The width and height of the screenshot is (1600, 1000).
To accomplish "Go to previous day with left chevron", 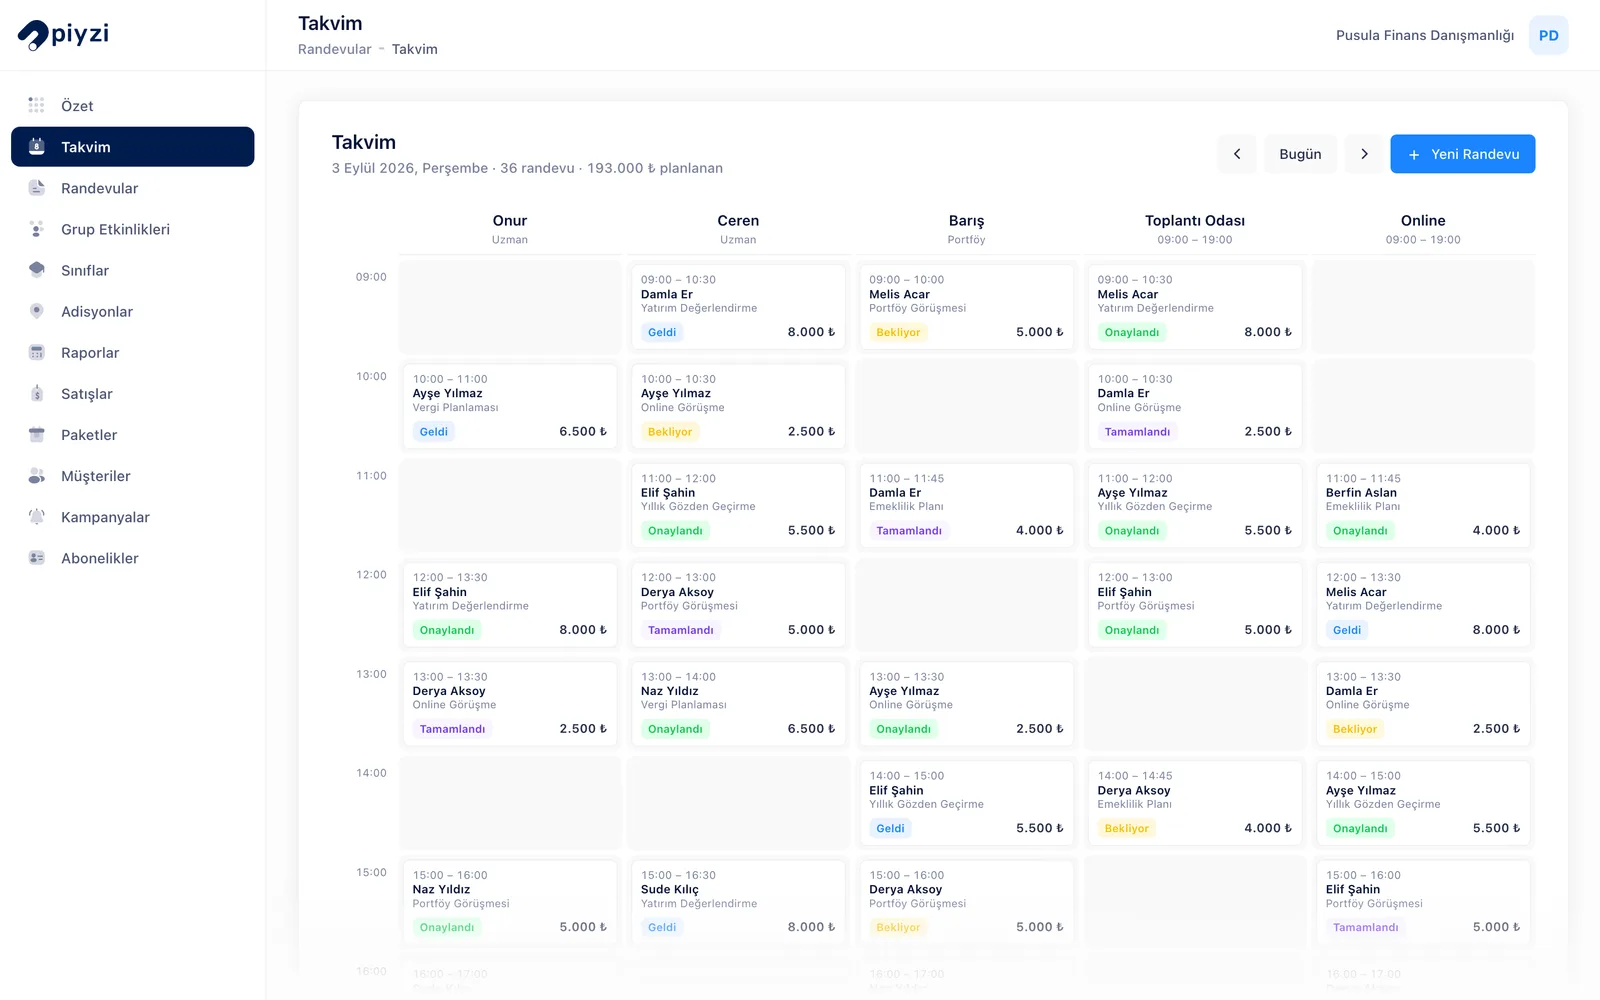I will click(1237, 154).
